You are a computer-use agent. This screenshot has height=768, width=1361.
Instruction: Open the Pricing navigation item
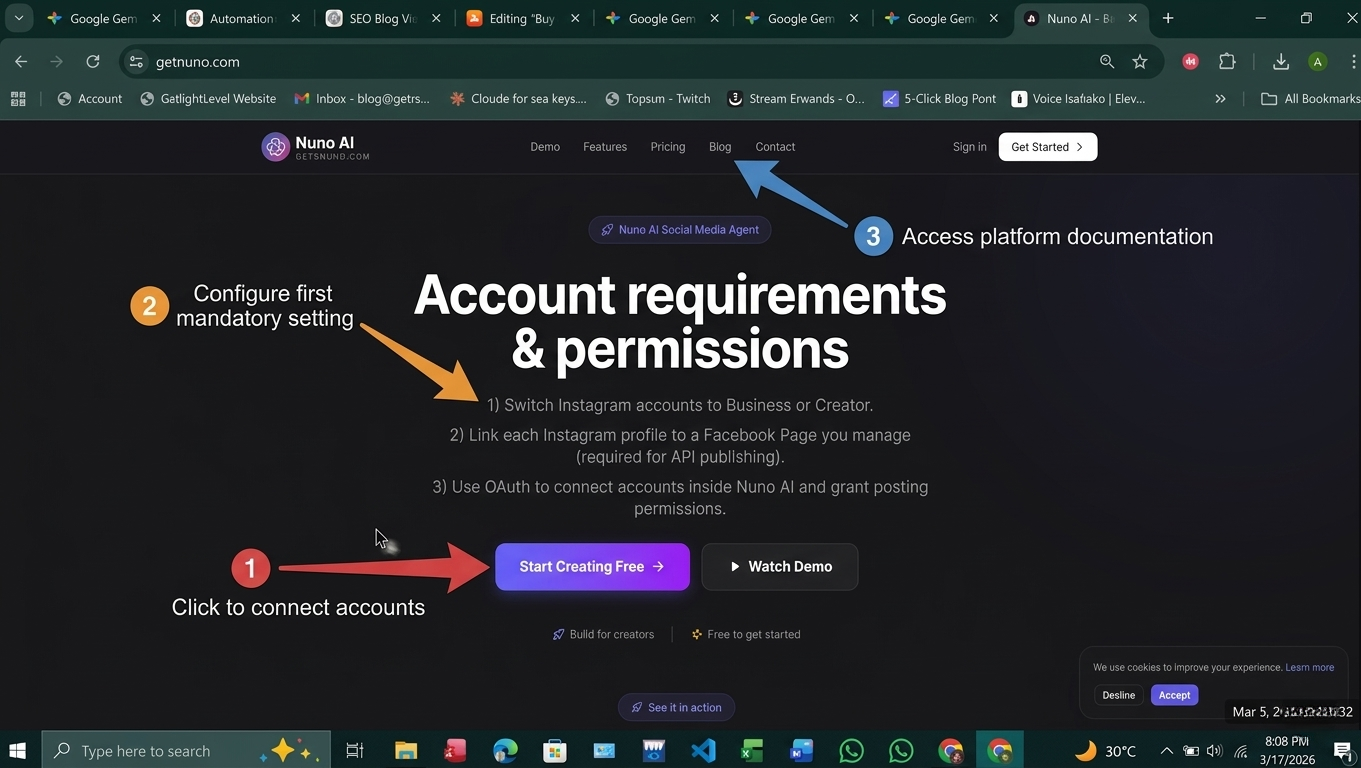[x=667, y=147]
